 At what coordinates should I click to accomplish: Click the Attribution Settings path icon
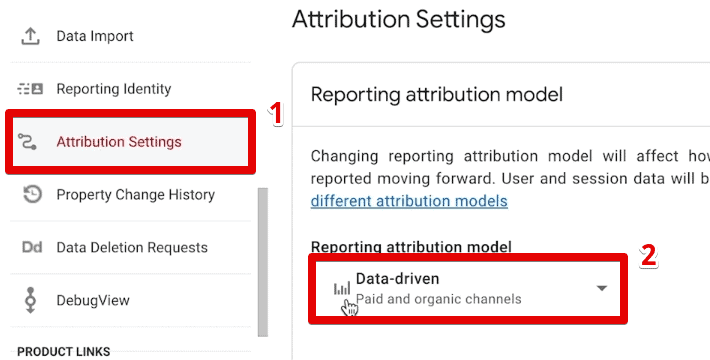click(27, 142)
